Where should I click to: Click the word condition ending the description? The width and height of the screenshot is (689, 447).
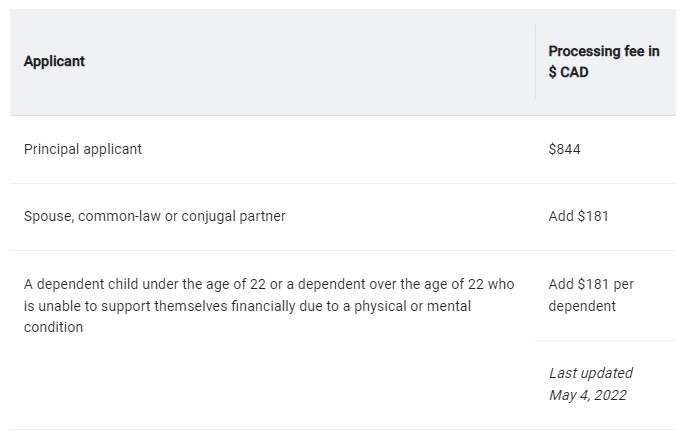point(53,327)
